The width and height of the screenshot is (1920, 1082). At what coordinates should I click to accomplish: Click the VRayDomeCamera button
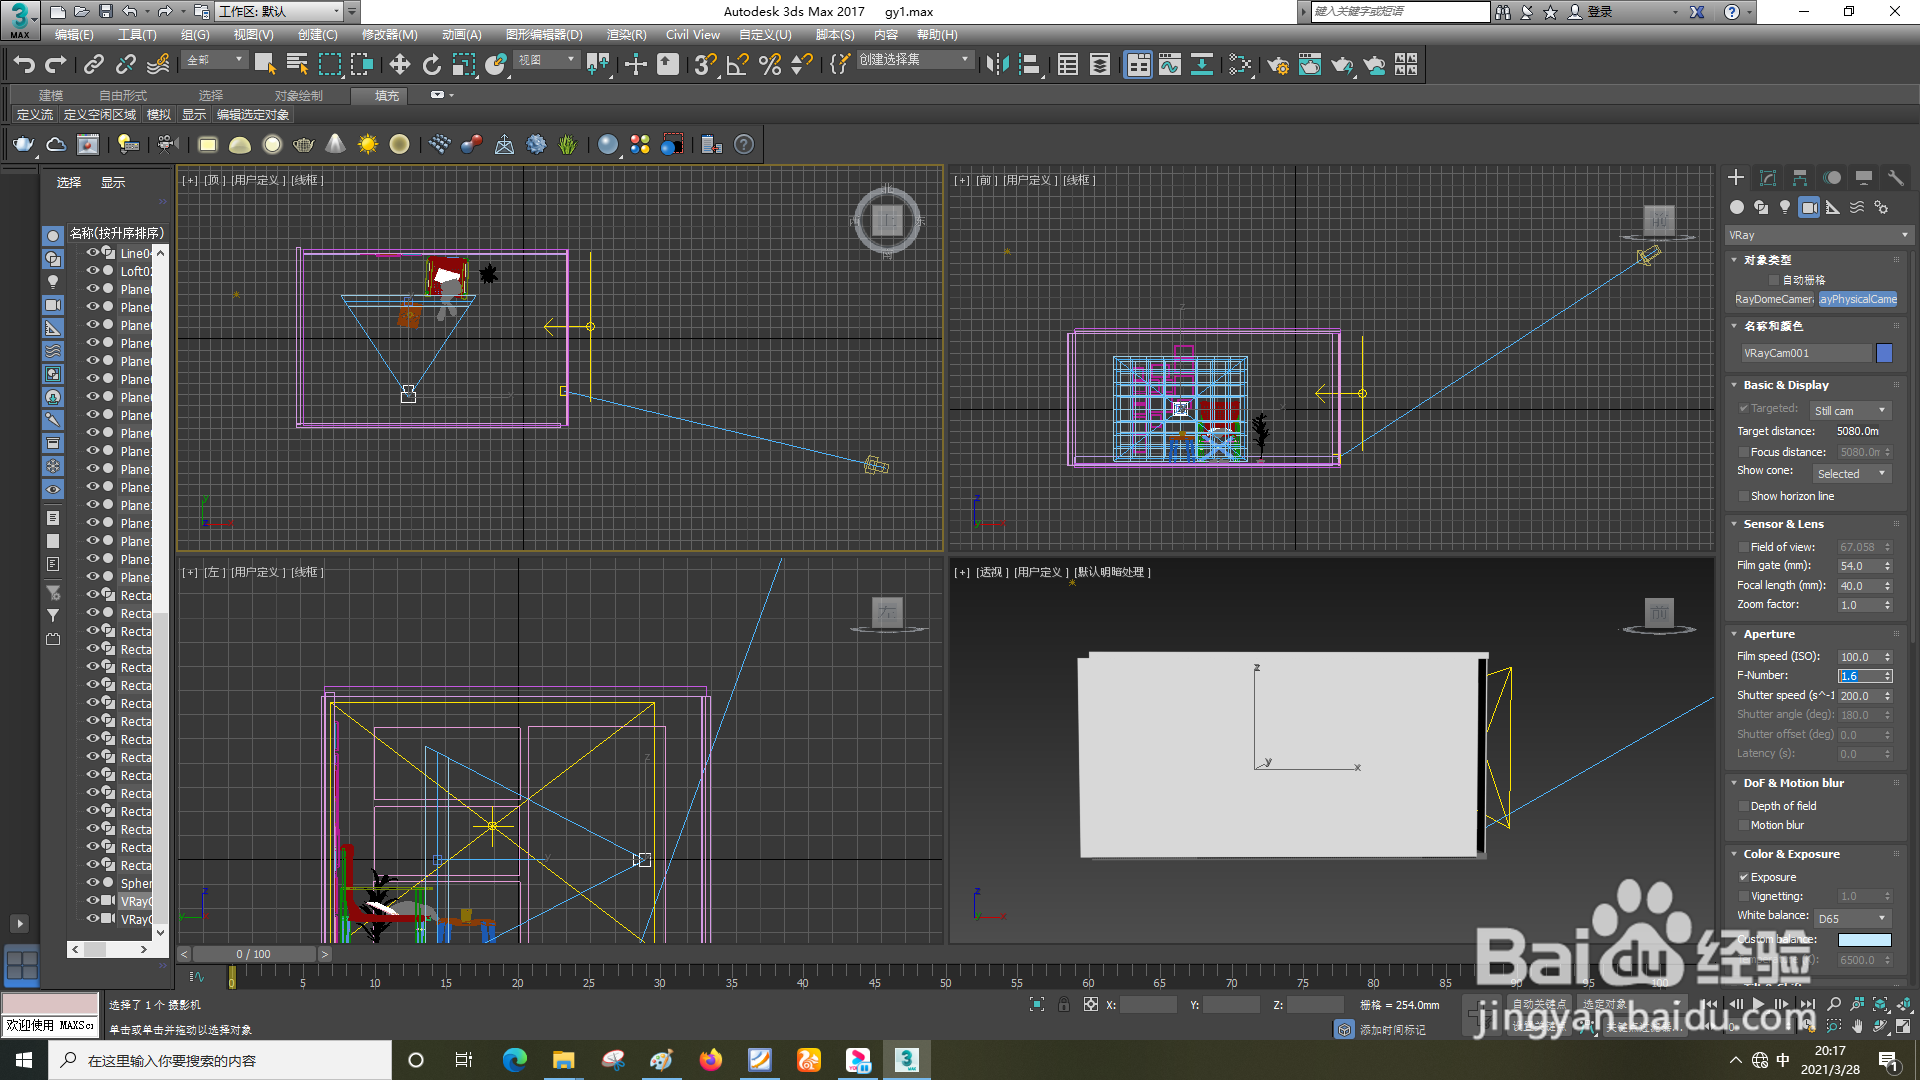click(1773, 300)
